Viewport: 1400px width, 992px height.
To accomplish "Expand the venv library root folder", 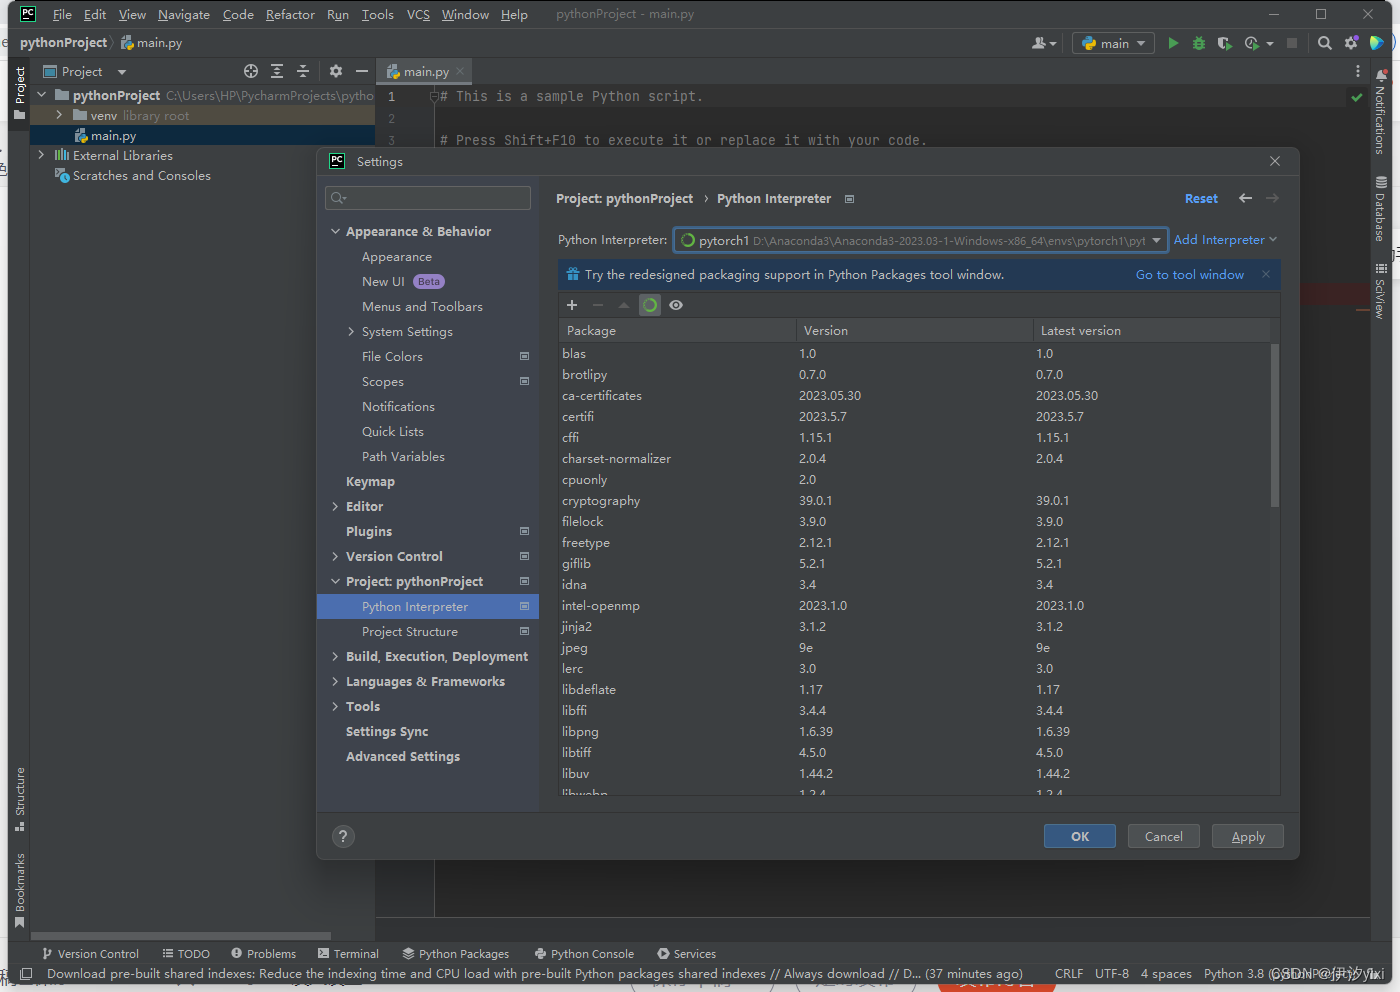I will (59, 116).
